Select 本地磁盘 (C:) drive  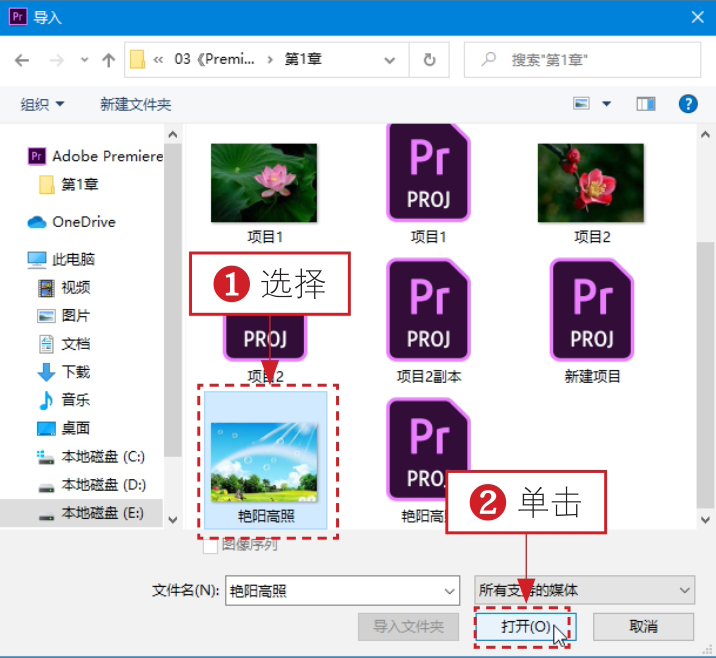(91, 457)
